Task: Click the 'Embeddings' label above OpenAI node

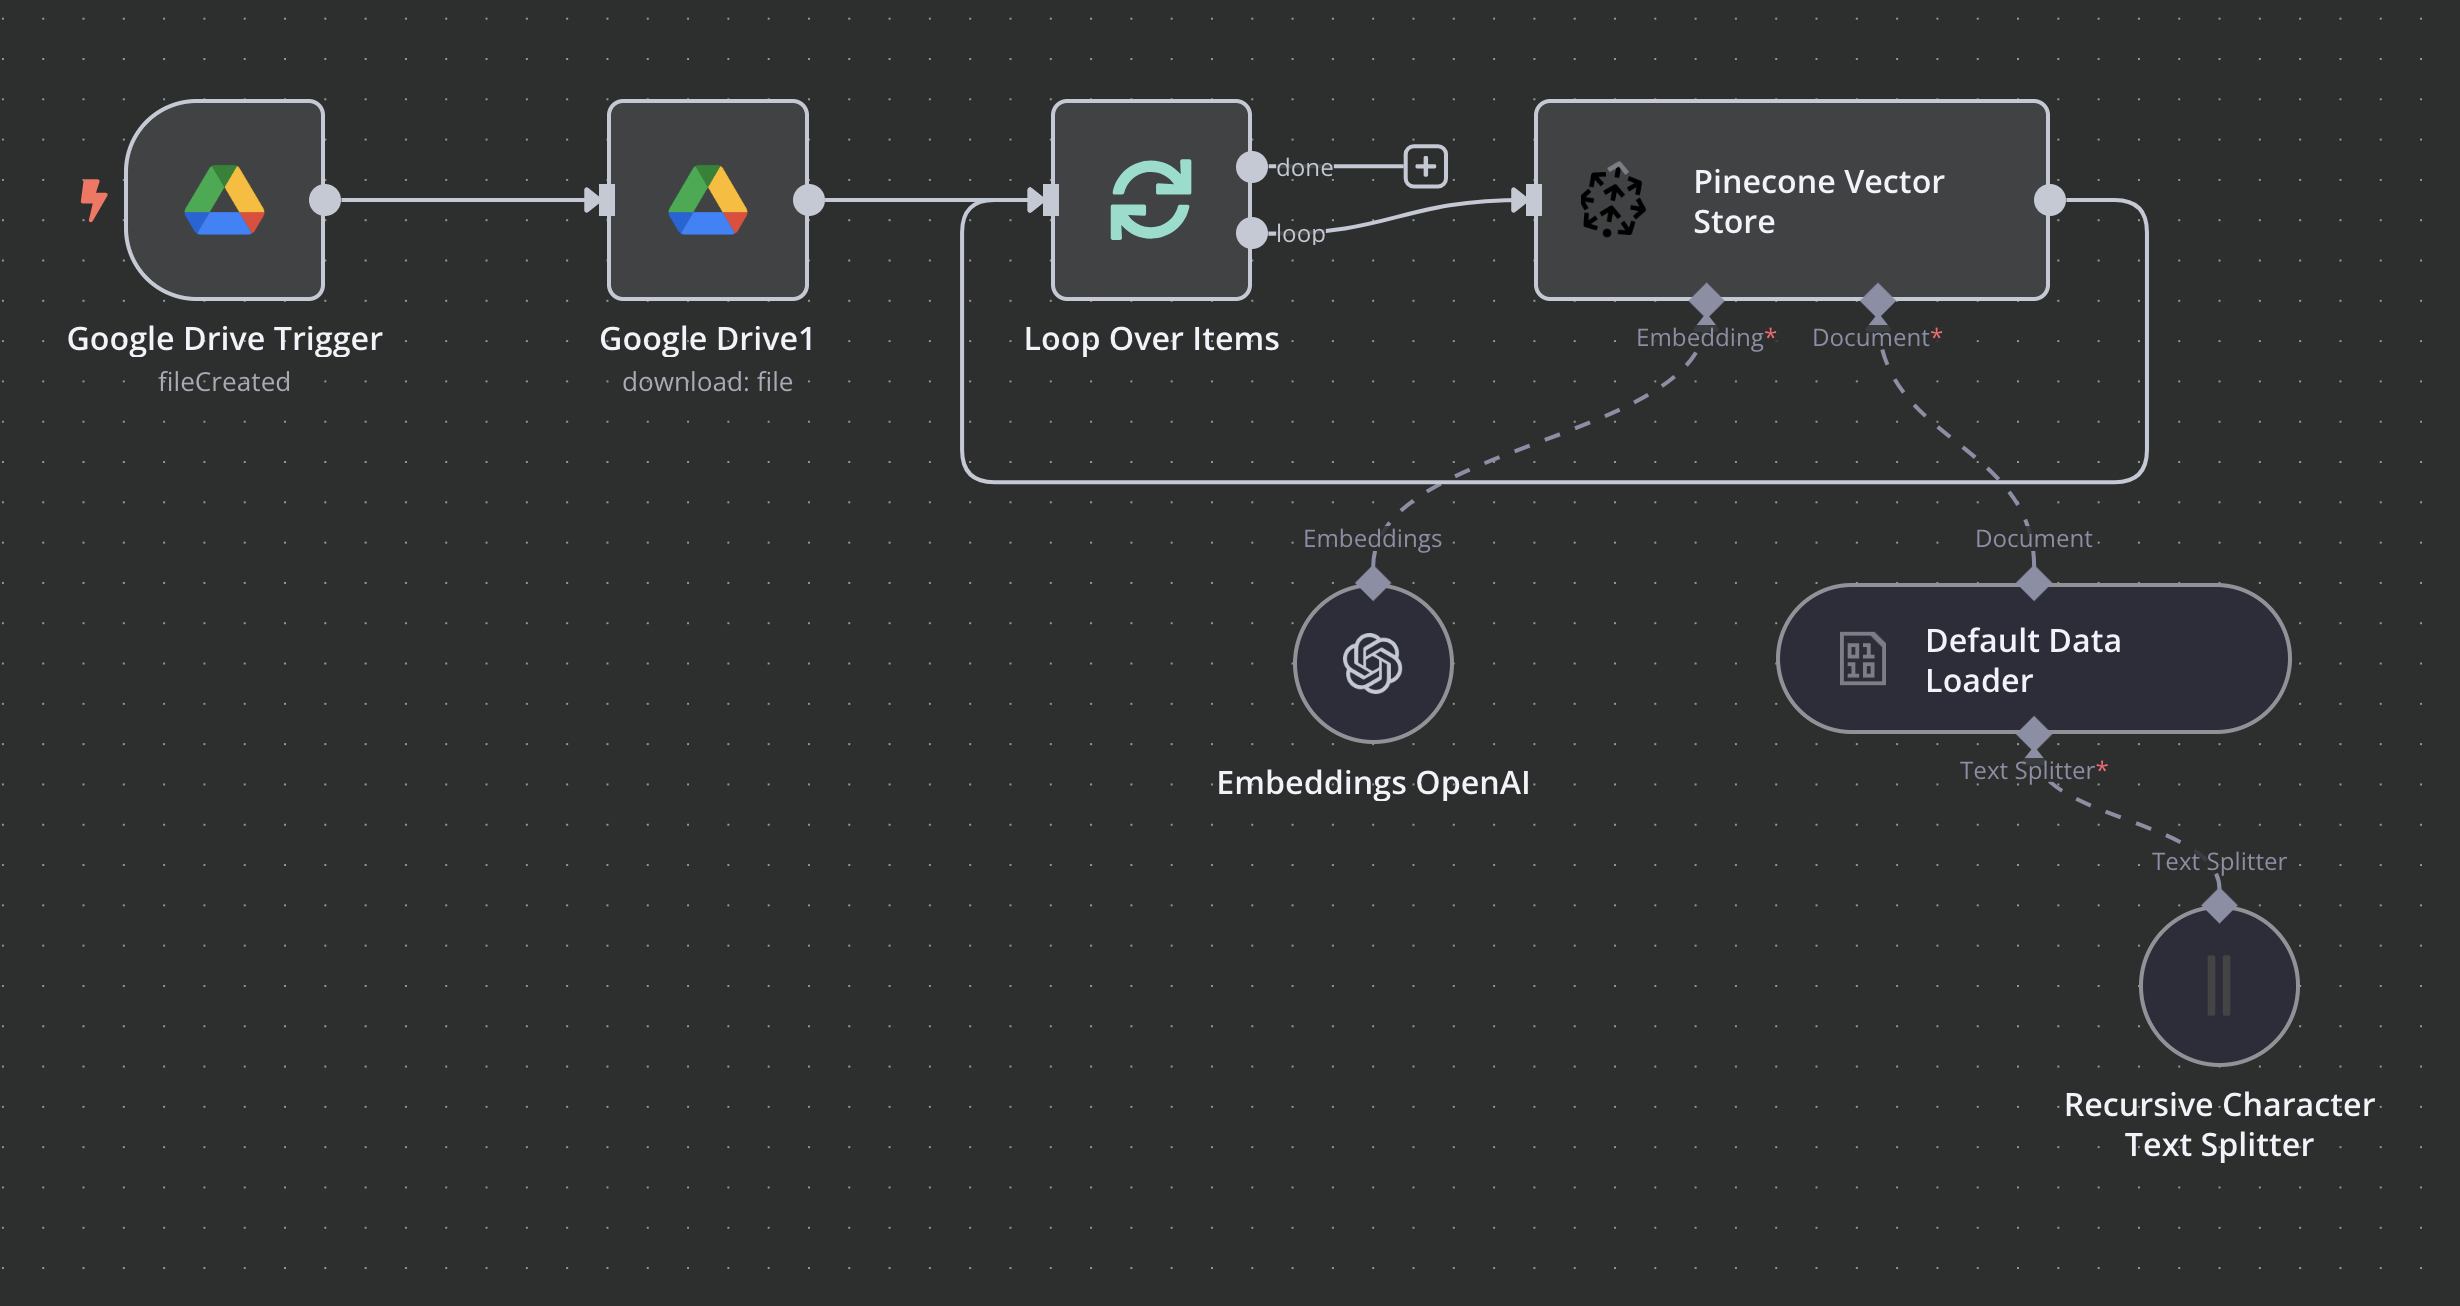Action: 1372,539
